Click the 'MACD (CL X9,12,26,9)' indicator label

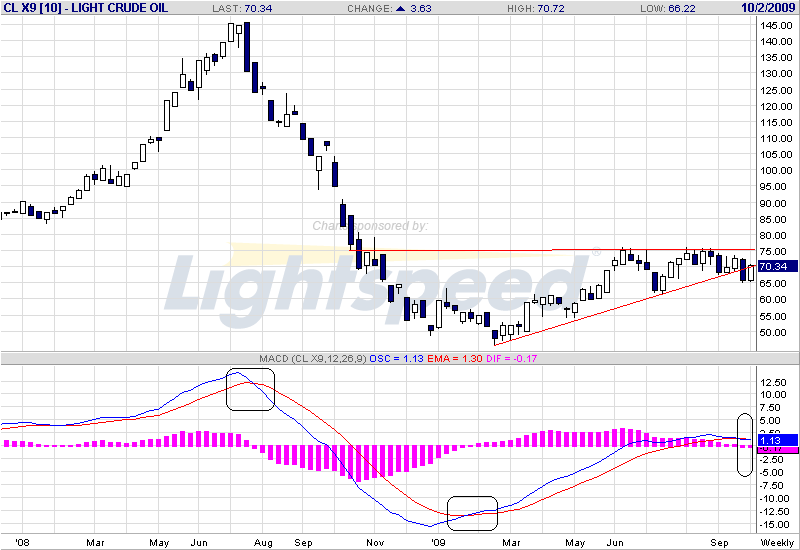tap(312, 359)
